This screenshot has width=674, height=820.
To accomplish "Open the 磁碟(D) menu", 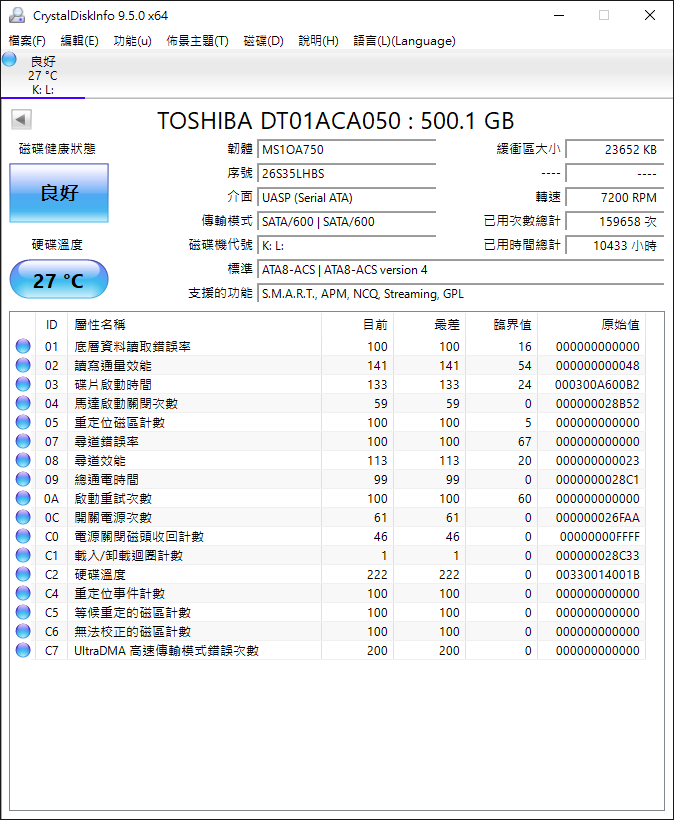I will point(264,41).
